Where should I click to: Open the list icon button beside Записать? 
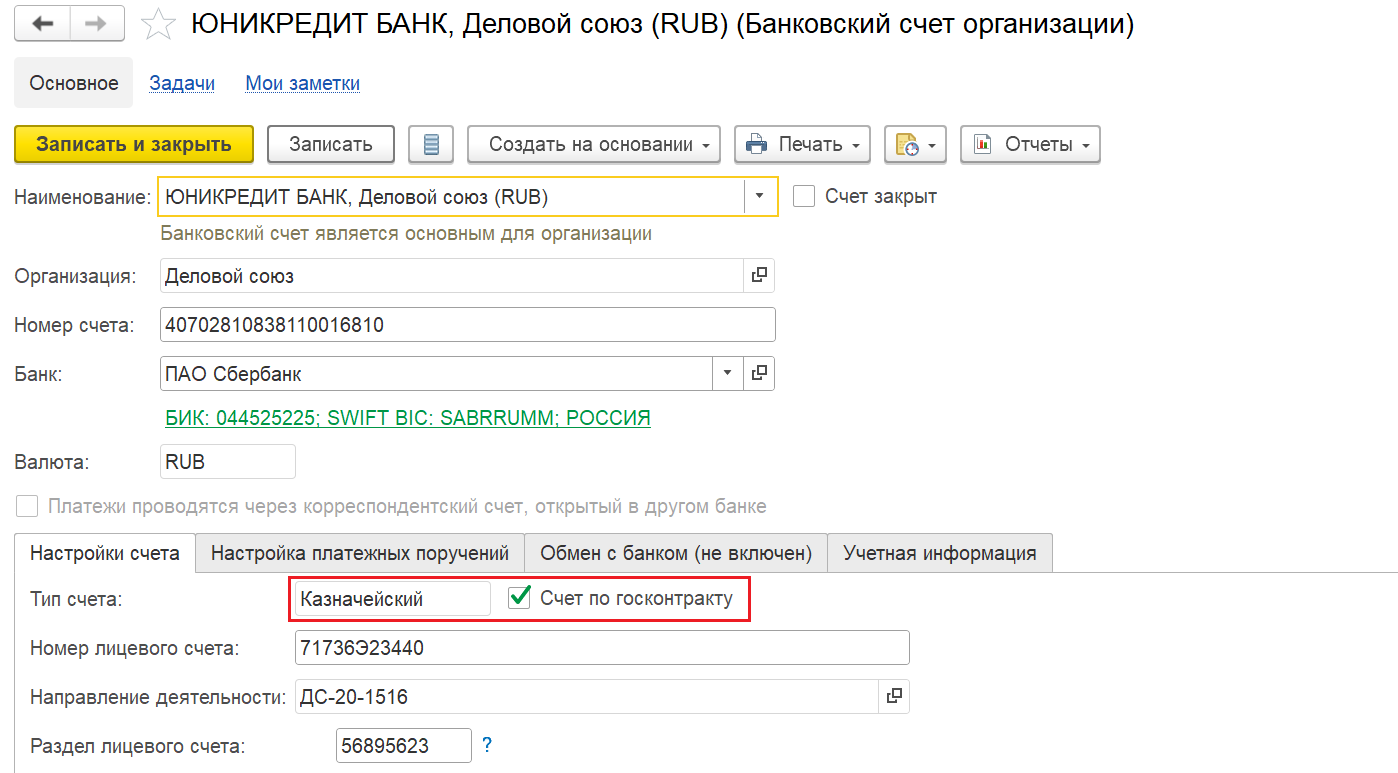(431, 144)
